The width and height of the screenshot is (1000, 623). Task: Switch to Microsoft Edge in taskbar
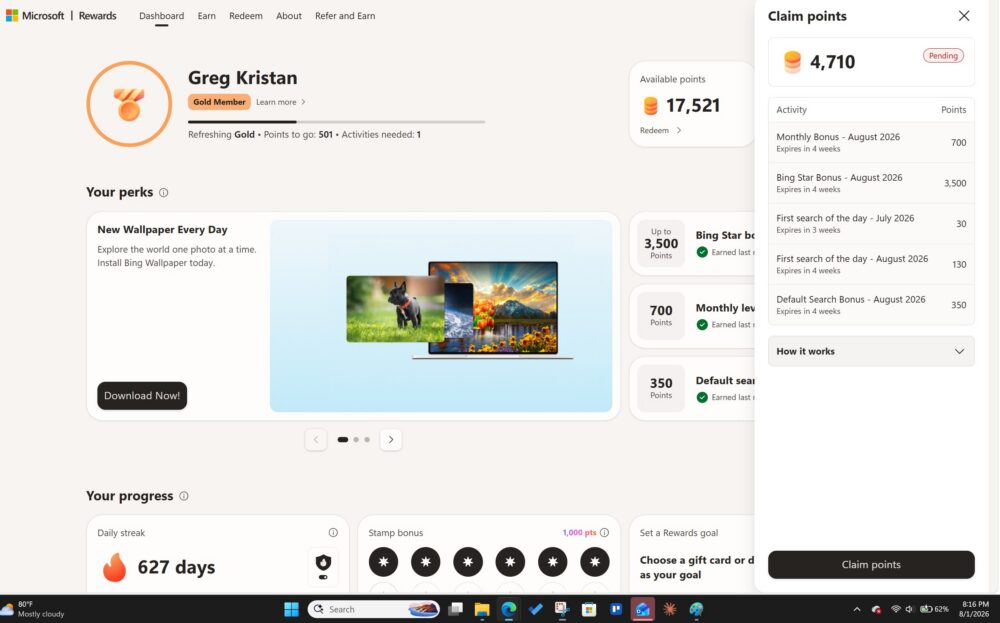click(x=508, y=609)
